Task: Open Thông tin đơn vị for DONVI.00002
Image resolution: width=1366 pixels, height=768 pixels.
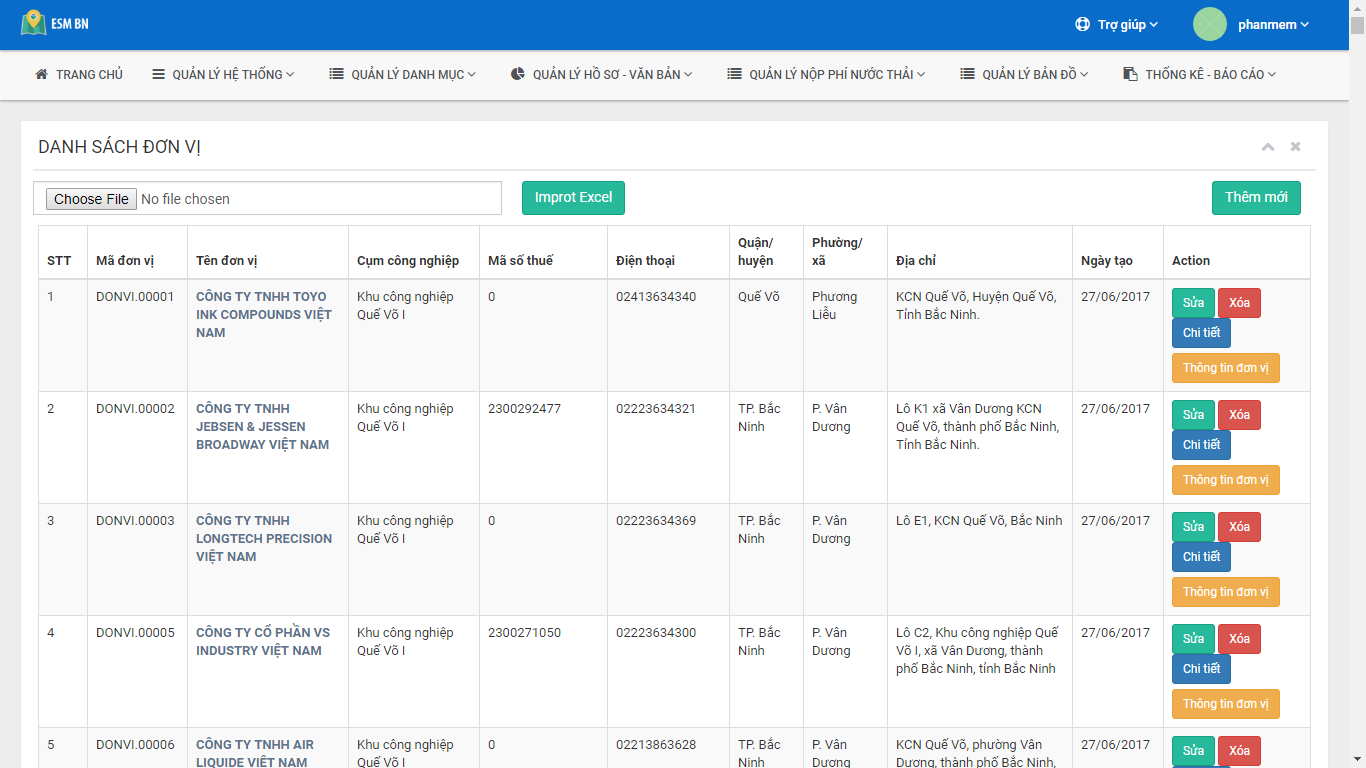Action: (x=1225, y=480)
